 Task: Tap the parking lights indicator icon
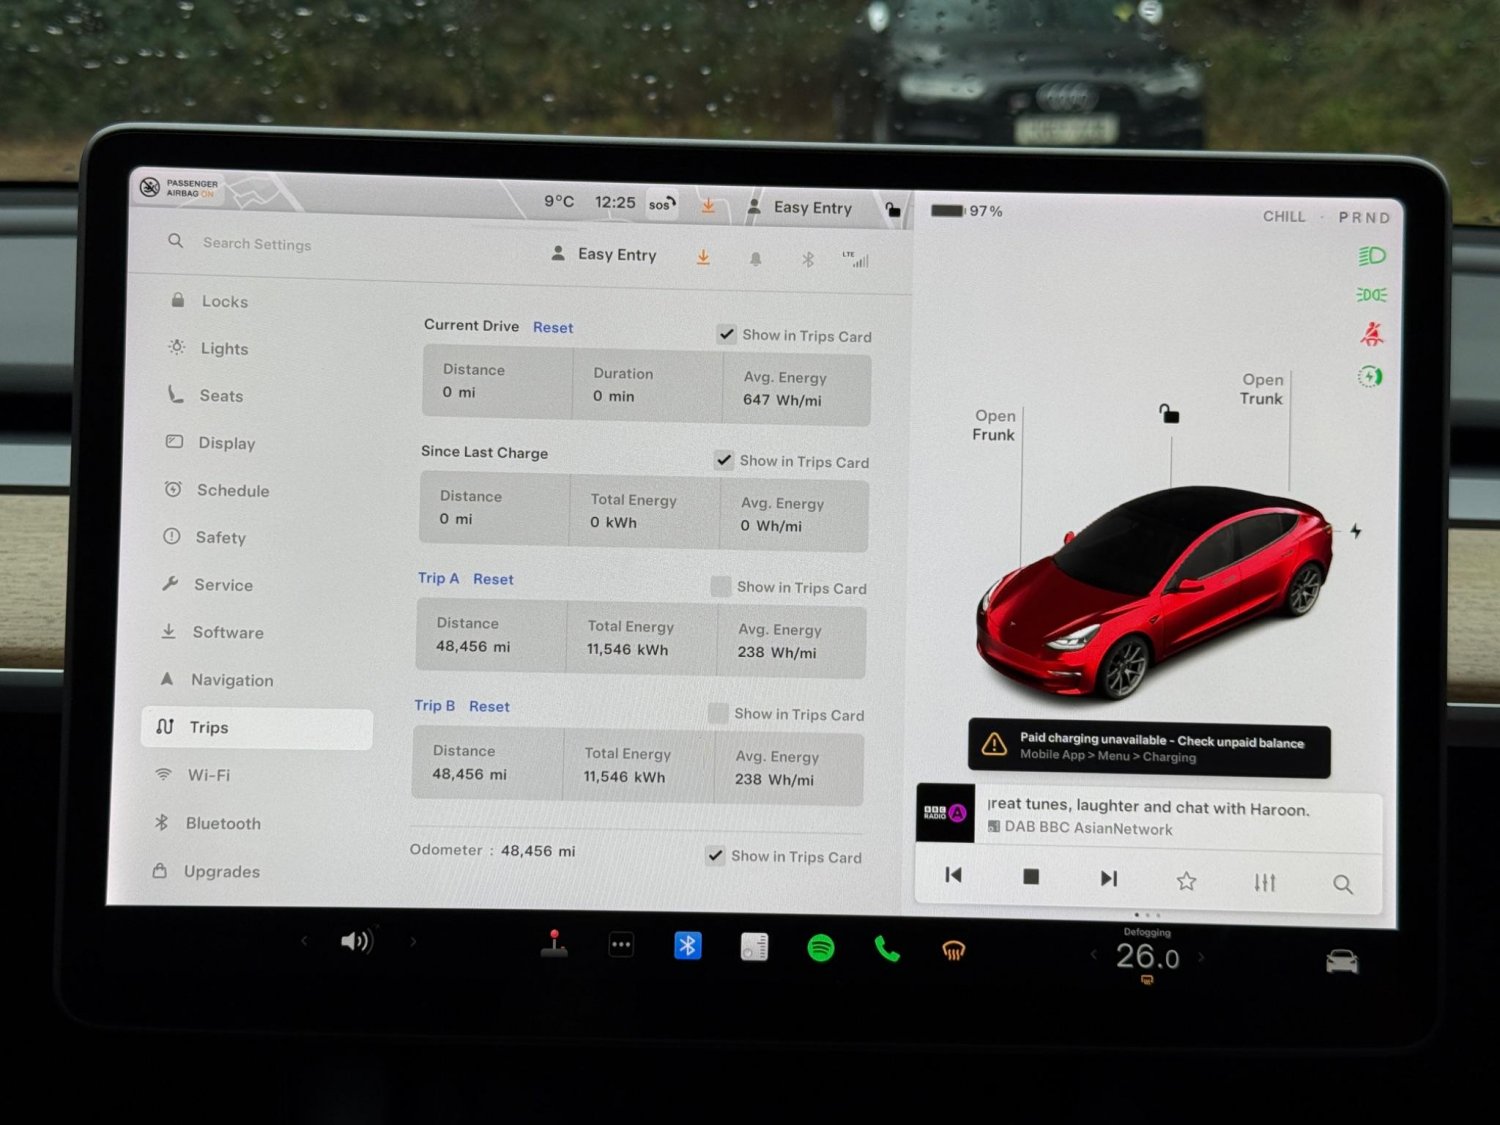click(1371, 295)
